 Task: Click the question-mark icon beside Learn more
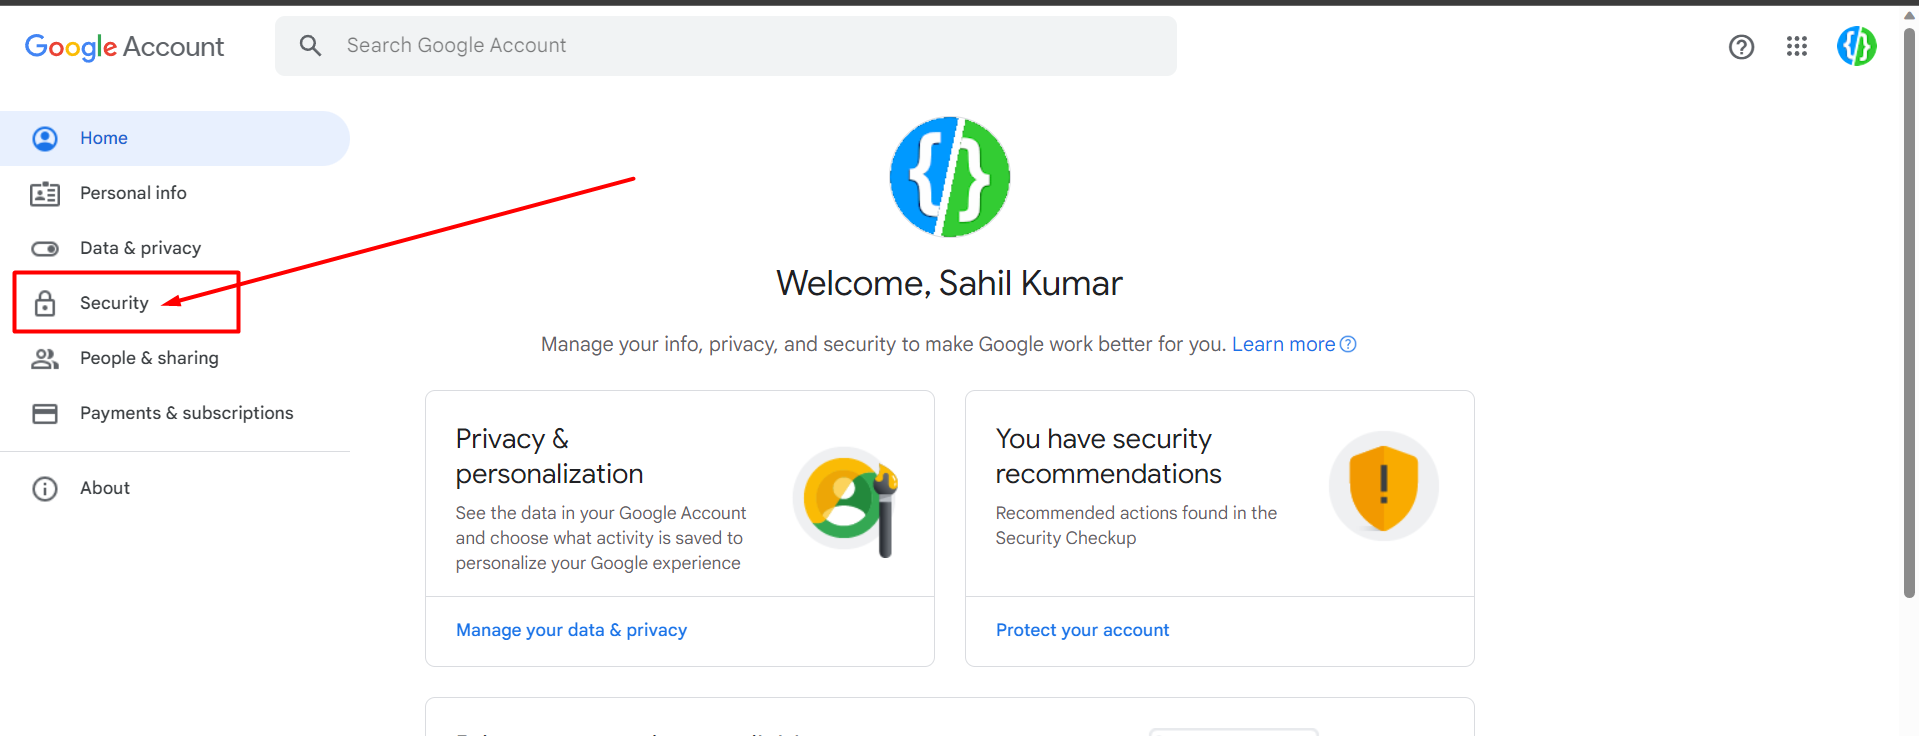[1349, 343]
